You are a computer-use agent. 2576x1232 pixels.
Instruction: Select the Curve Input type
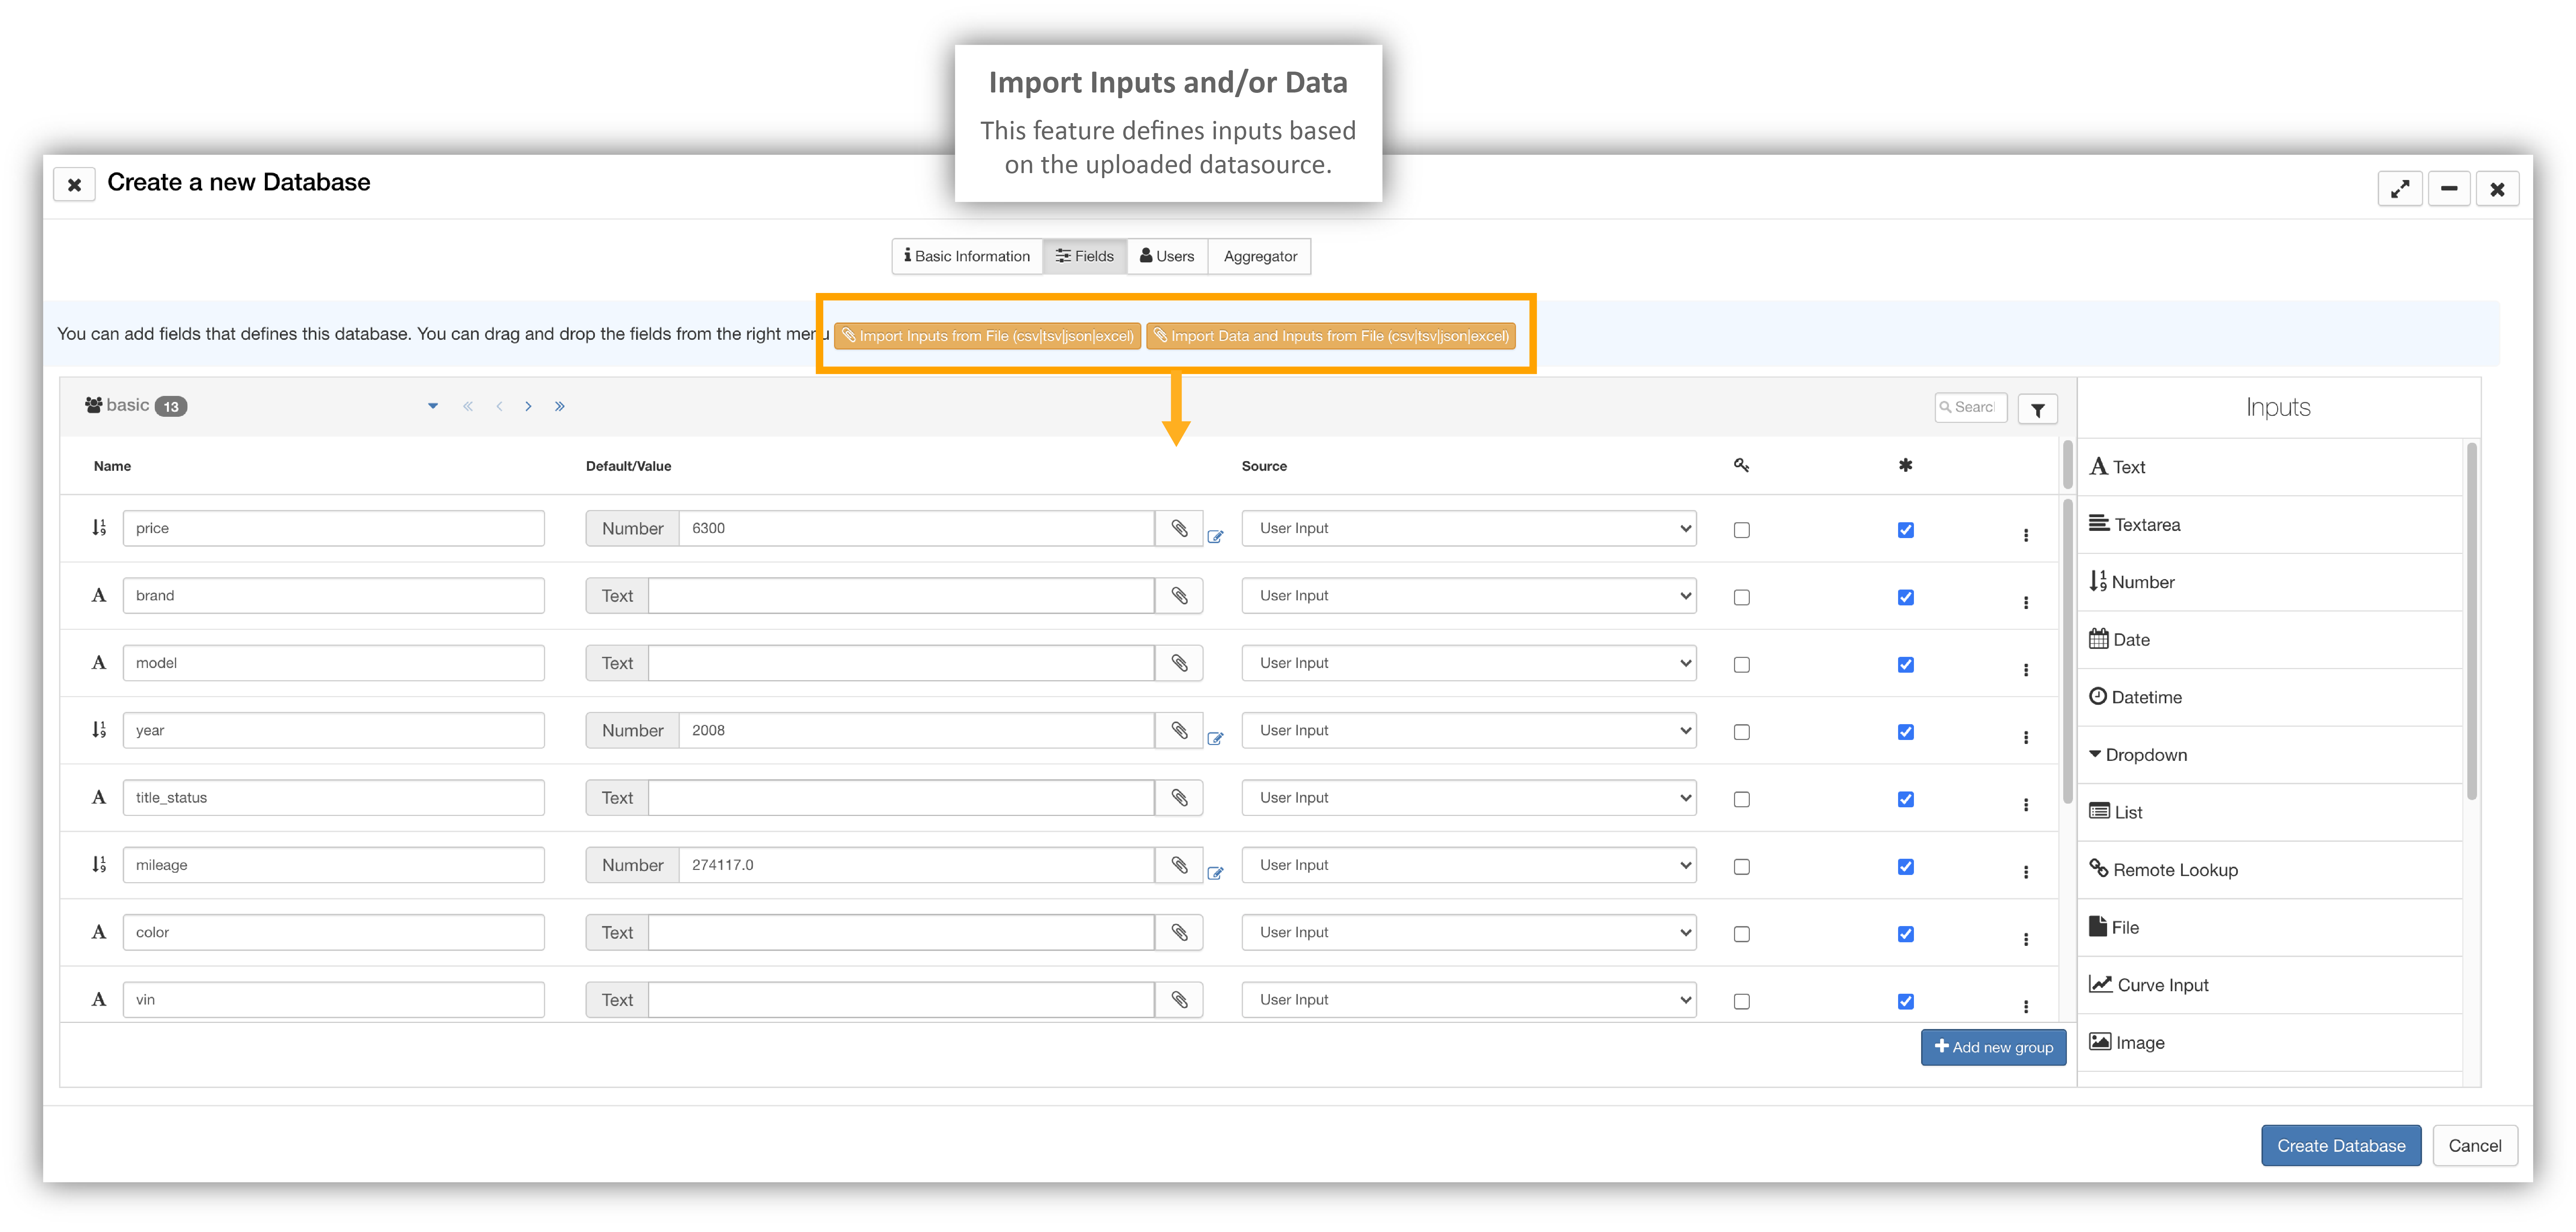click(2270, 985)
